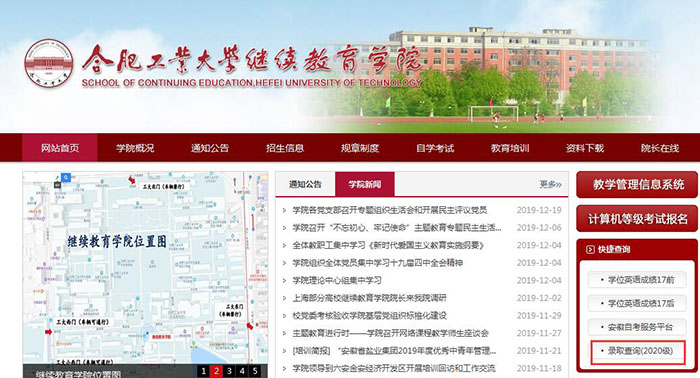Click the 合肥工业大学继续教育学院 calligraphy banner title
The height and width of the screenshot is (378, 700).
(252, 59)
